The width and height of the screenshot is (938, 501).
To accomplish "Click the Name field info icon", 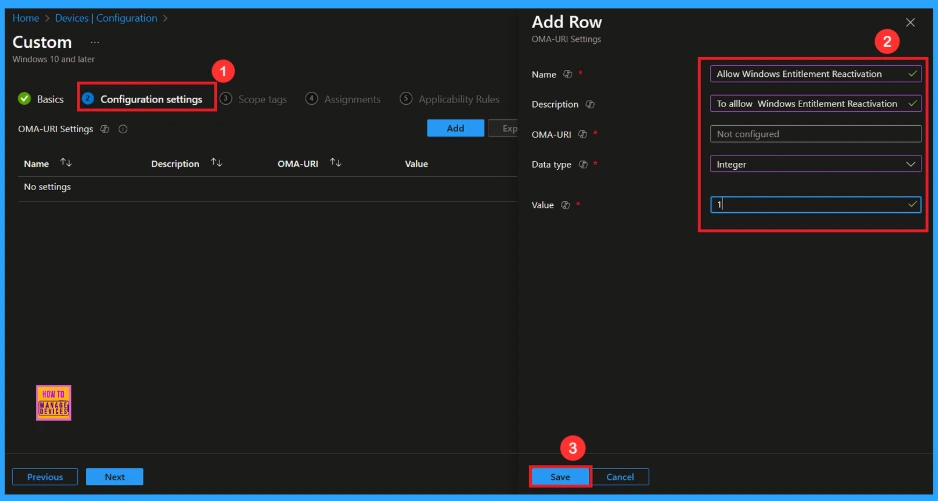I will [x=567, y=74].
